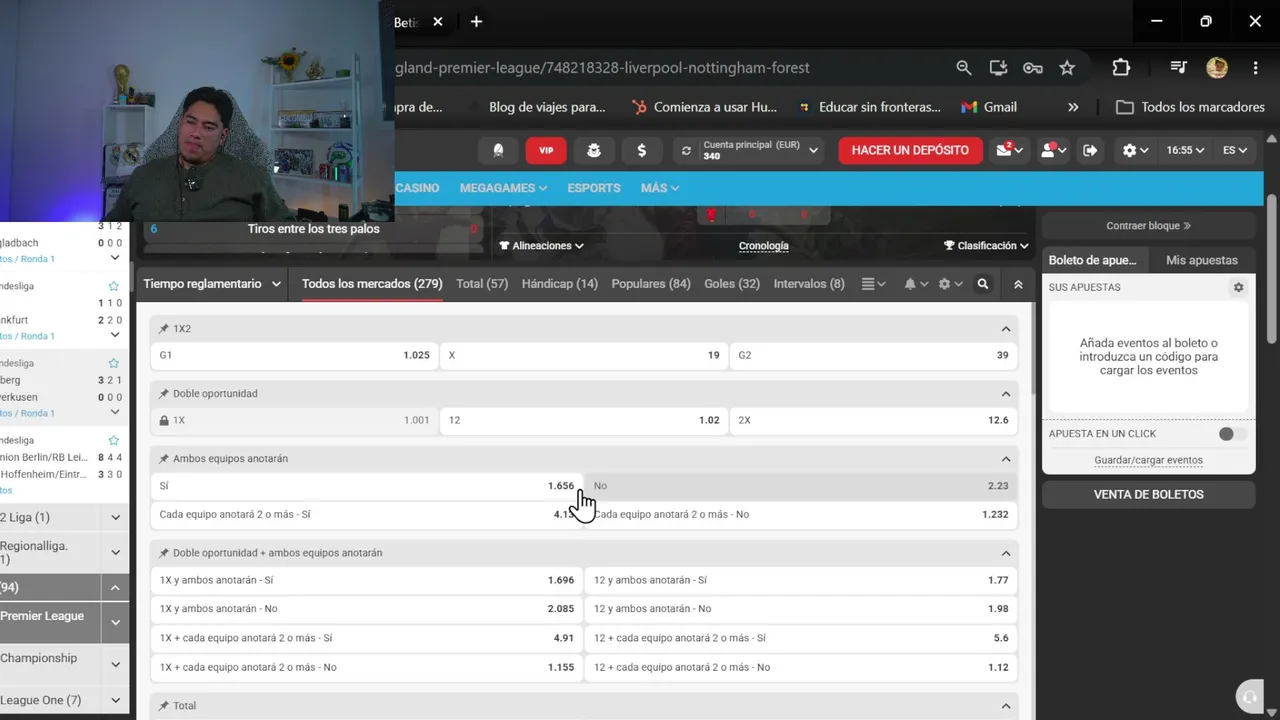This screenshot has height=720, width=1280.
Task: Expand the Championship league list
Action: point(115,664)
